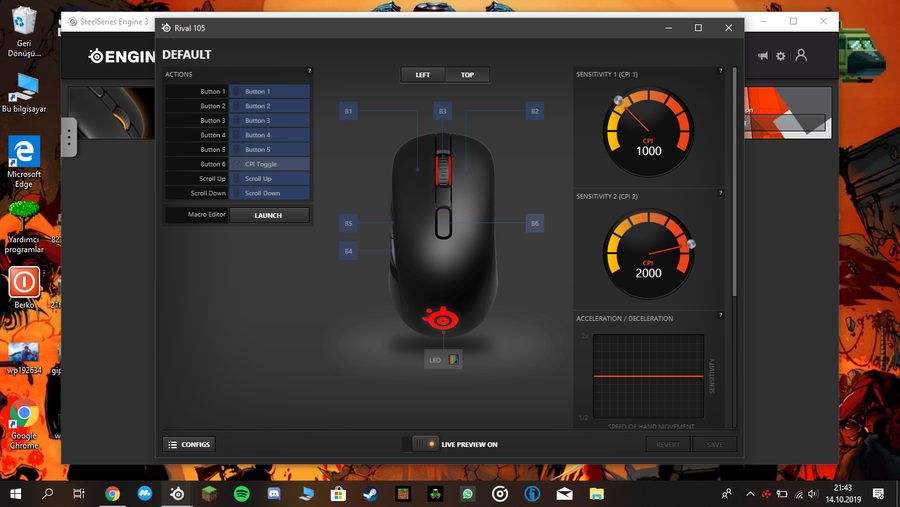
Task: Select the B5 button marker
Action: (348, 223)
